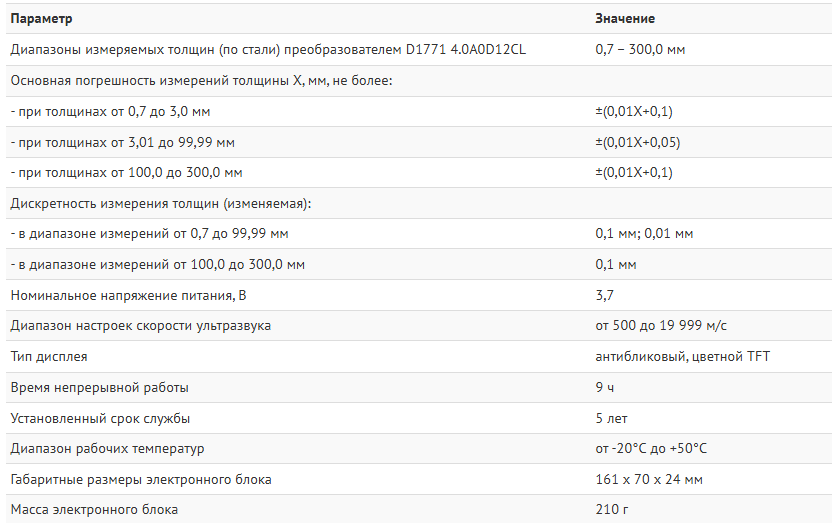Click the row about преобразователем D1771 4.0A0D12CL

[267, 49]
